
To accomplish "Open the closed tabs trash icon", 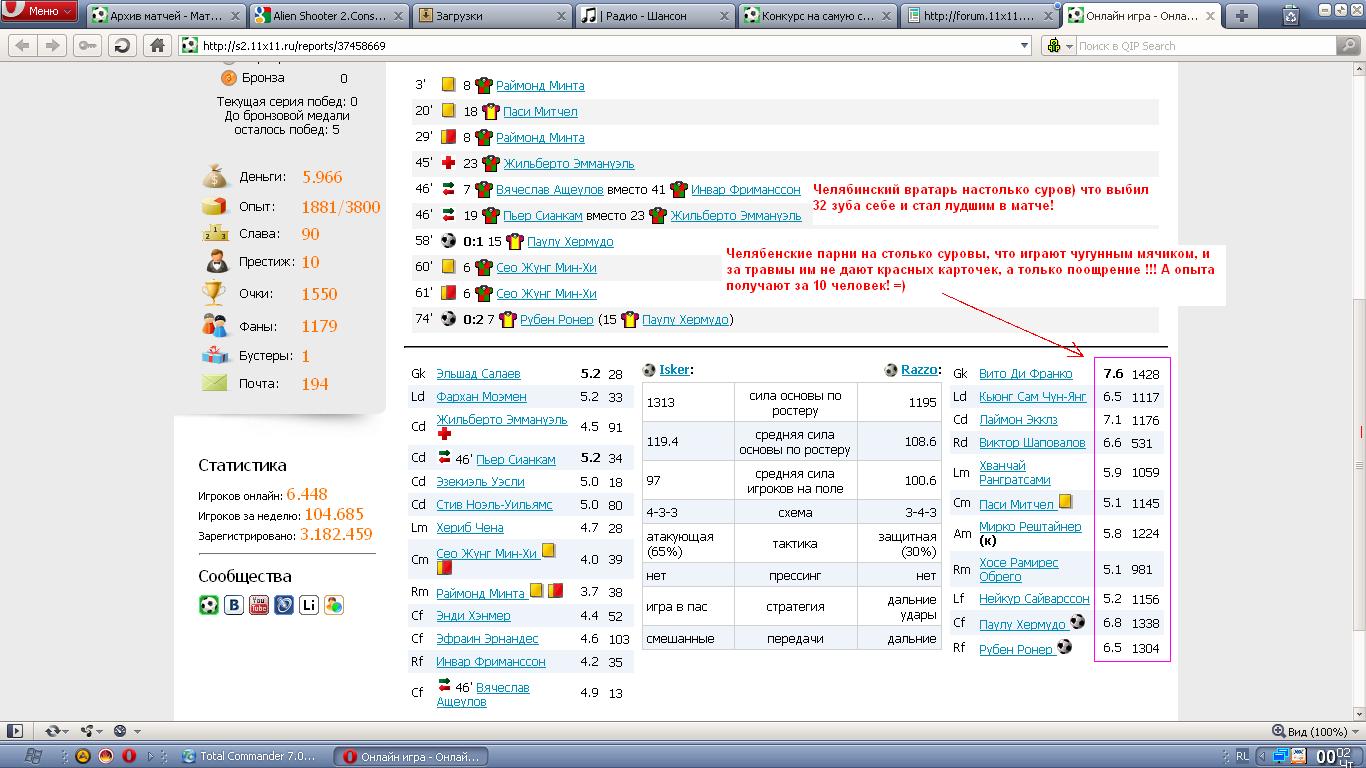I will point(1292,15).
